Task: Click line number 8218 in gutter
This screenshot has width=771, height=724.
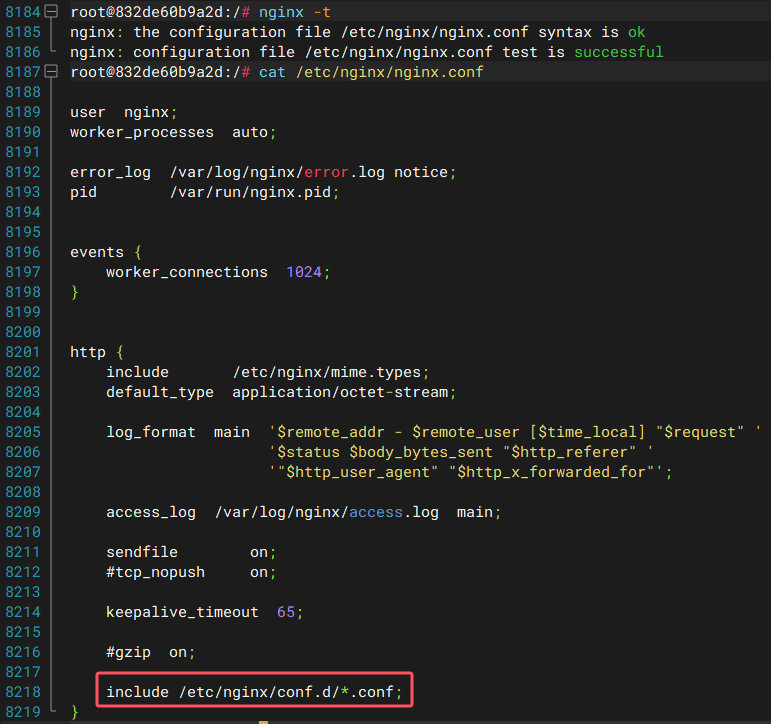Action: click(x=23, y=692)
